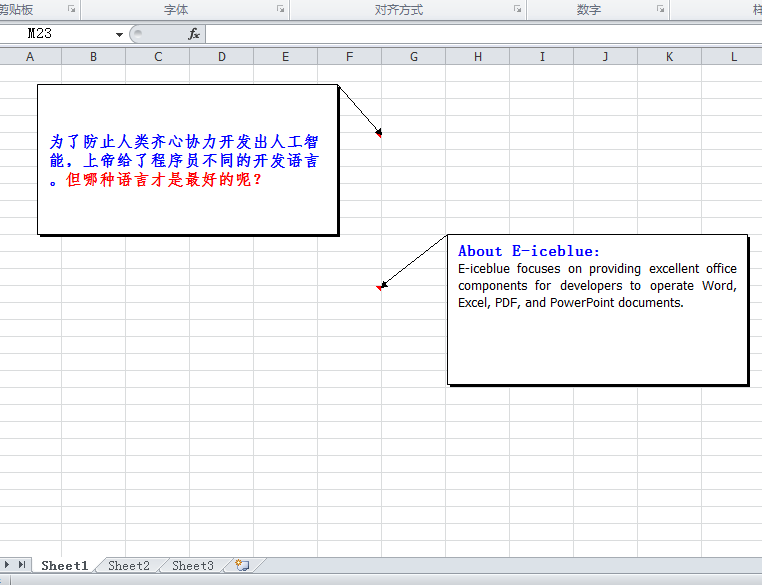Select column L header
Image resolution: width=762 pixels, height=585 pixels.
click(733, 57)
